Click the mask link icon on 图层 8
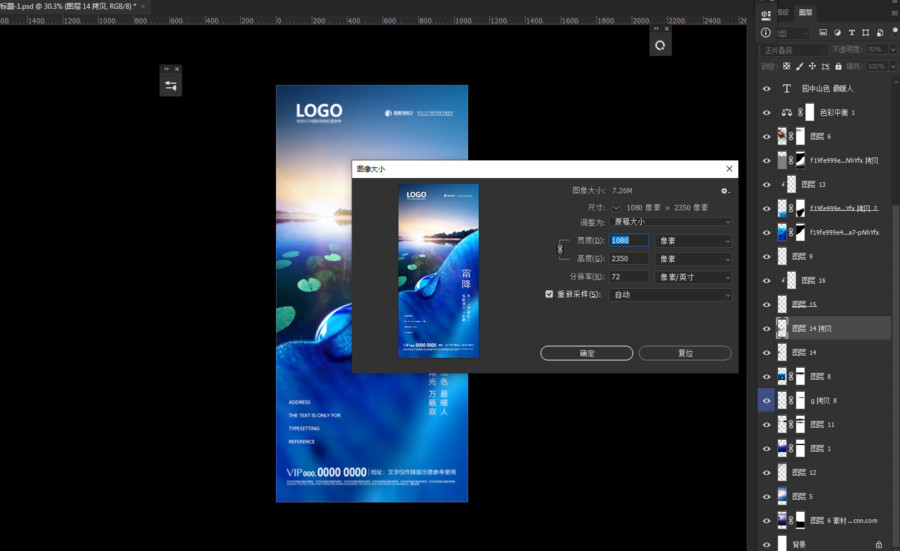900x551 pixels. (x=791, y=377)
